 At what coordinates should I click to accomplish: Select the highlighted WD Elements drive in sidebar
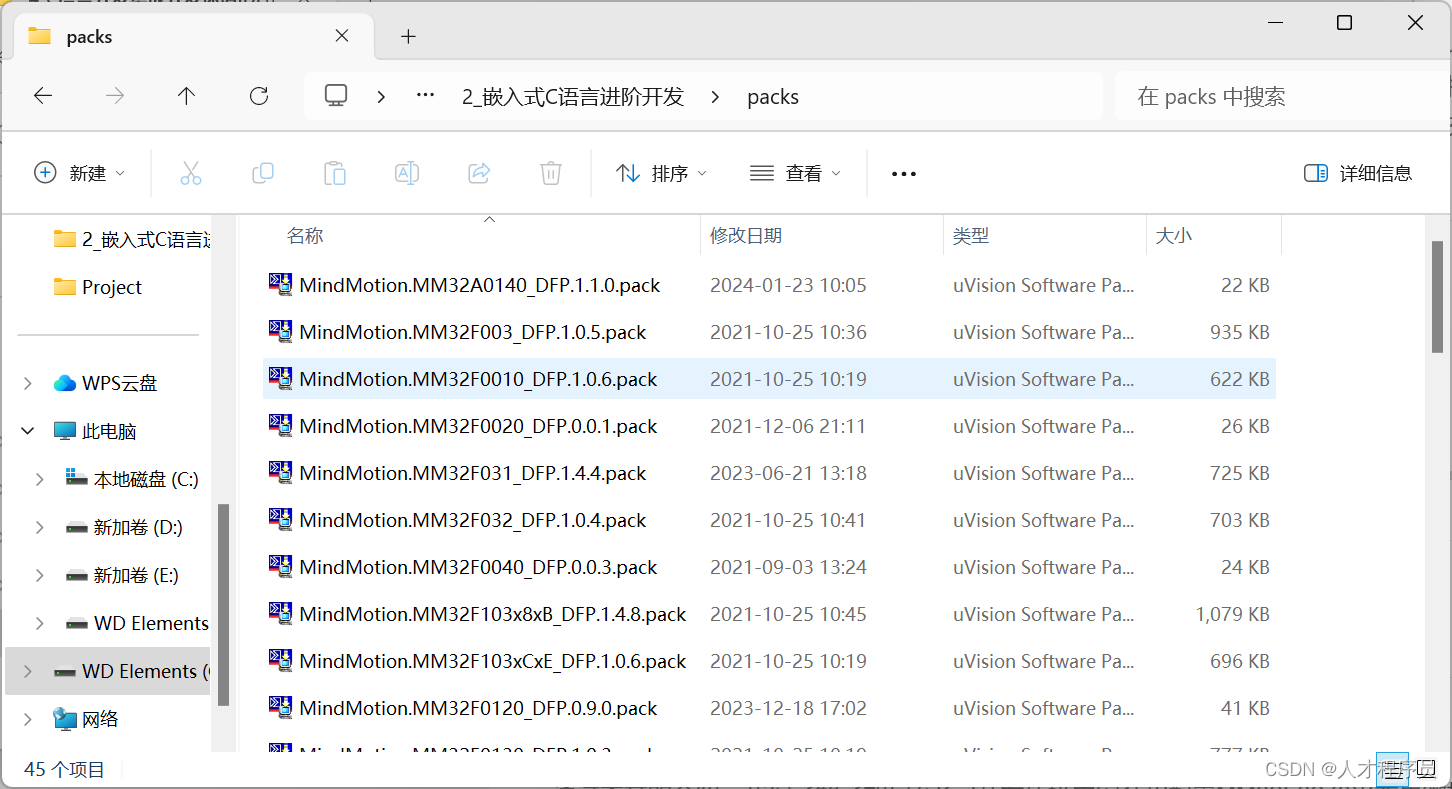(108, 671)
